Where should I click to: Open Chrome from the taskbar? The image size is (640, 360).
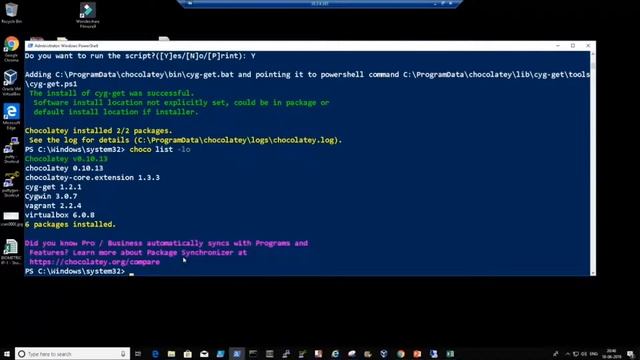(401, 354)
